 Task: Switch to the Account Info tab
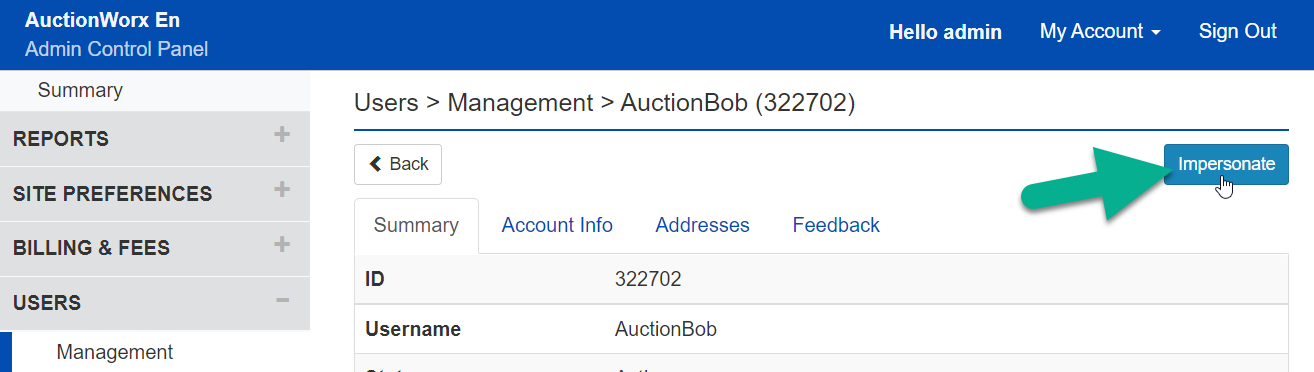pyautogui.click(x=557, y=225)
